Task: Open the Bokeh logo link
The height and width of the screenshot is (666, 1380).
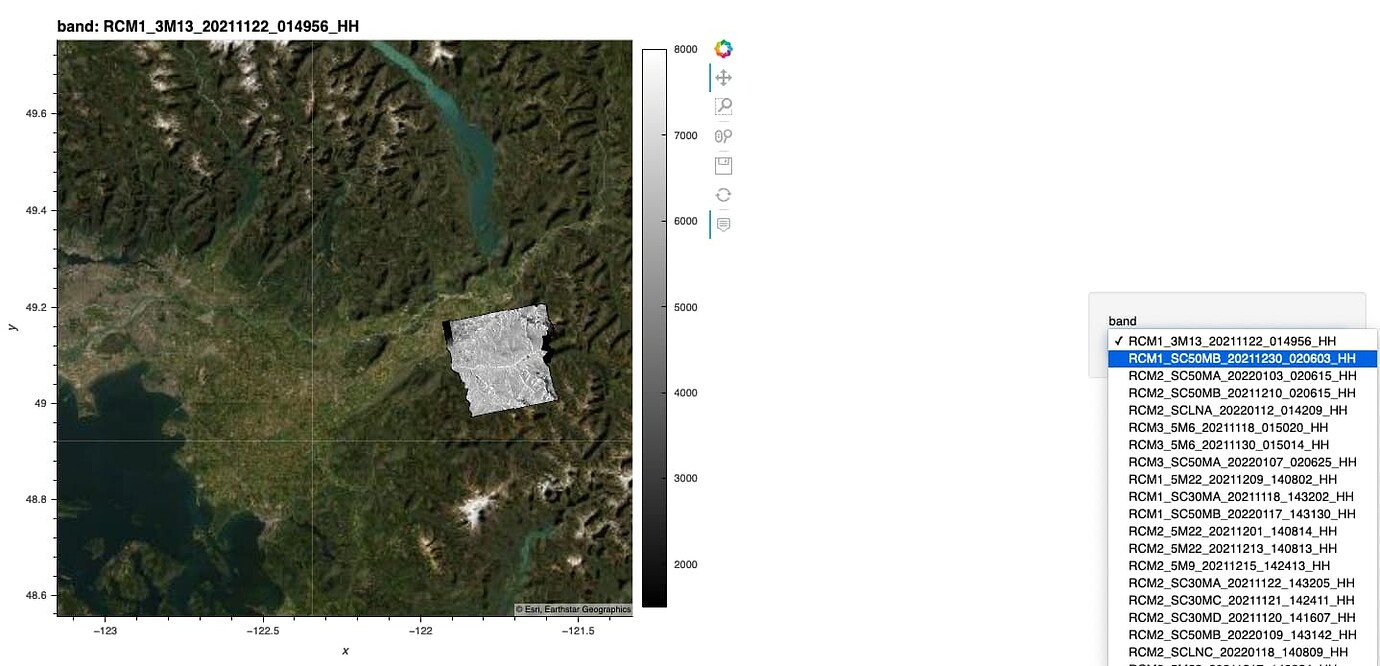Action: pos(723,49)
